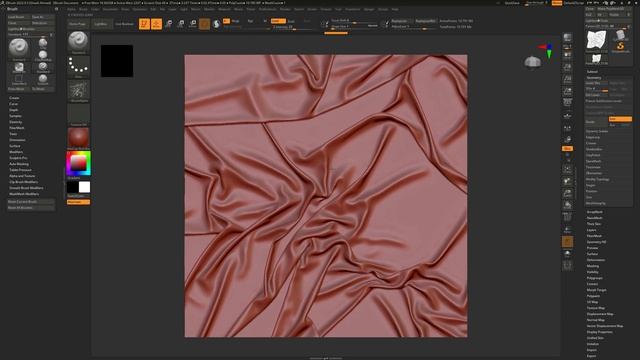Toggle the Zadd mode button
The height and width of the screenshot is (360, 640).
point(278,21)
